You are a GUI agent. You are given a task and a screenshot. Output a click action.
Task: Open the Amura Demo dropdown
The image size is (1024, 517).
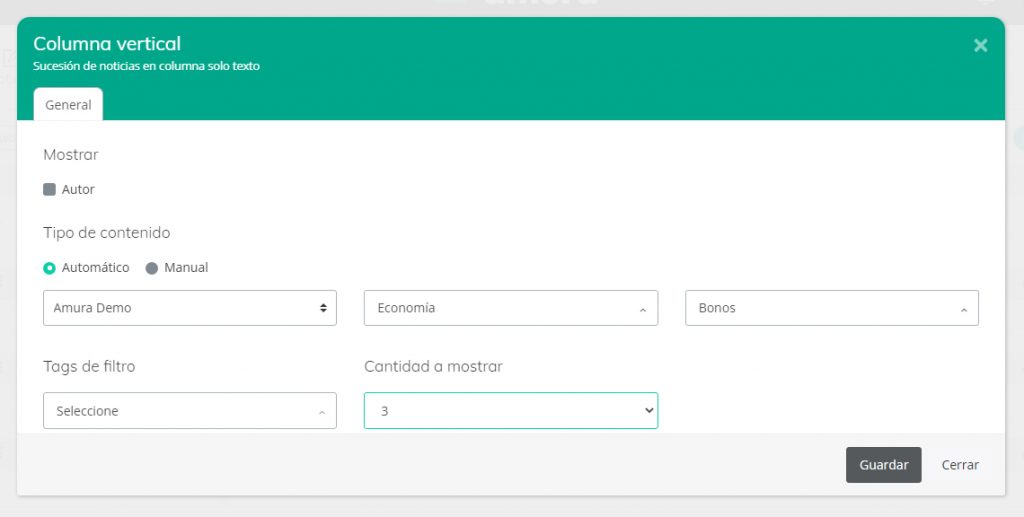click(x=190, y=308)
